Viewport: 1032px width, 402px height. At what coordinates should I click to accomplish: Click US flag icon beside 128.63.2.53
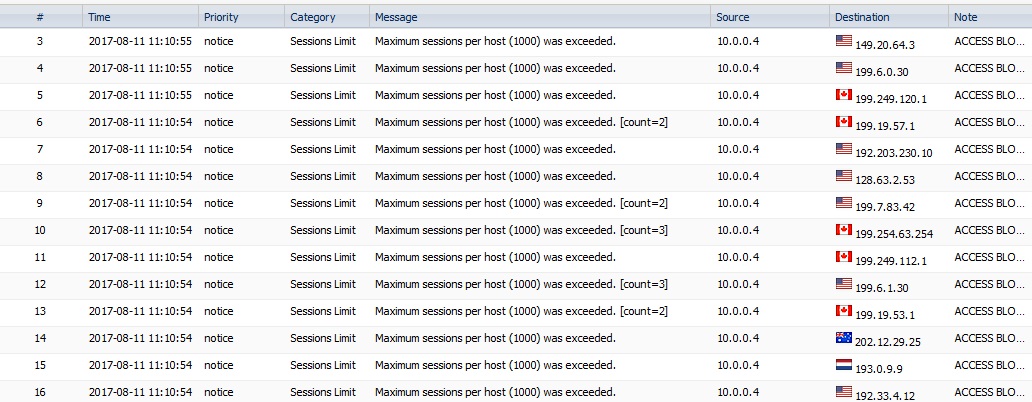click(x=843, y=176)
